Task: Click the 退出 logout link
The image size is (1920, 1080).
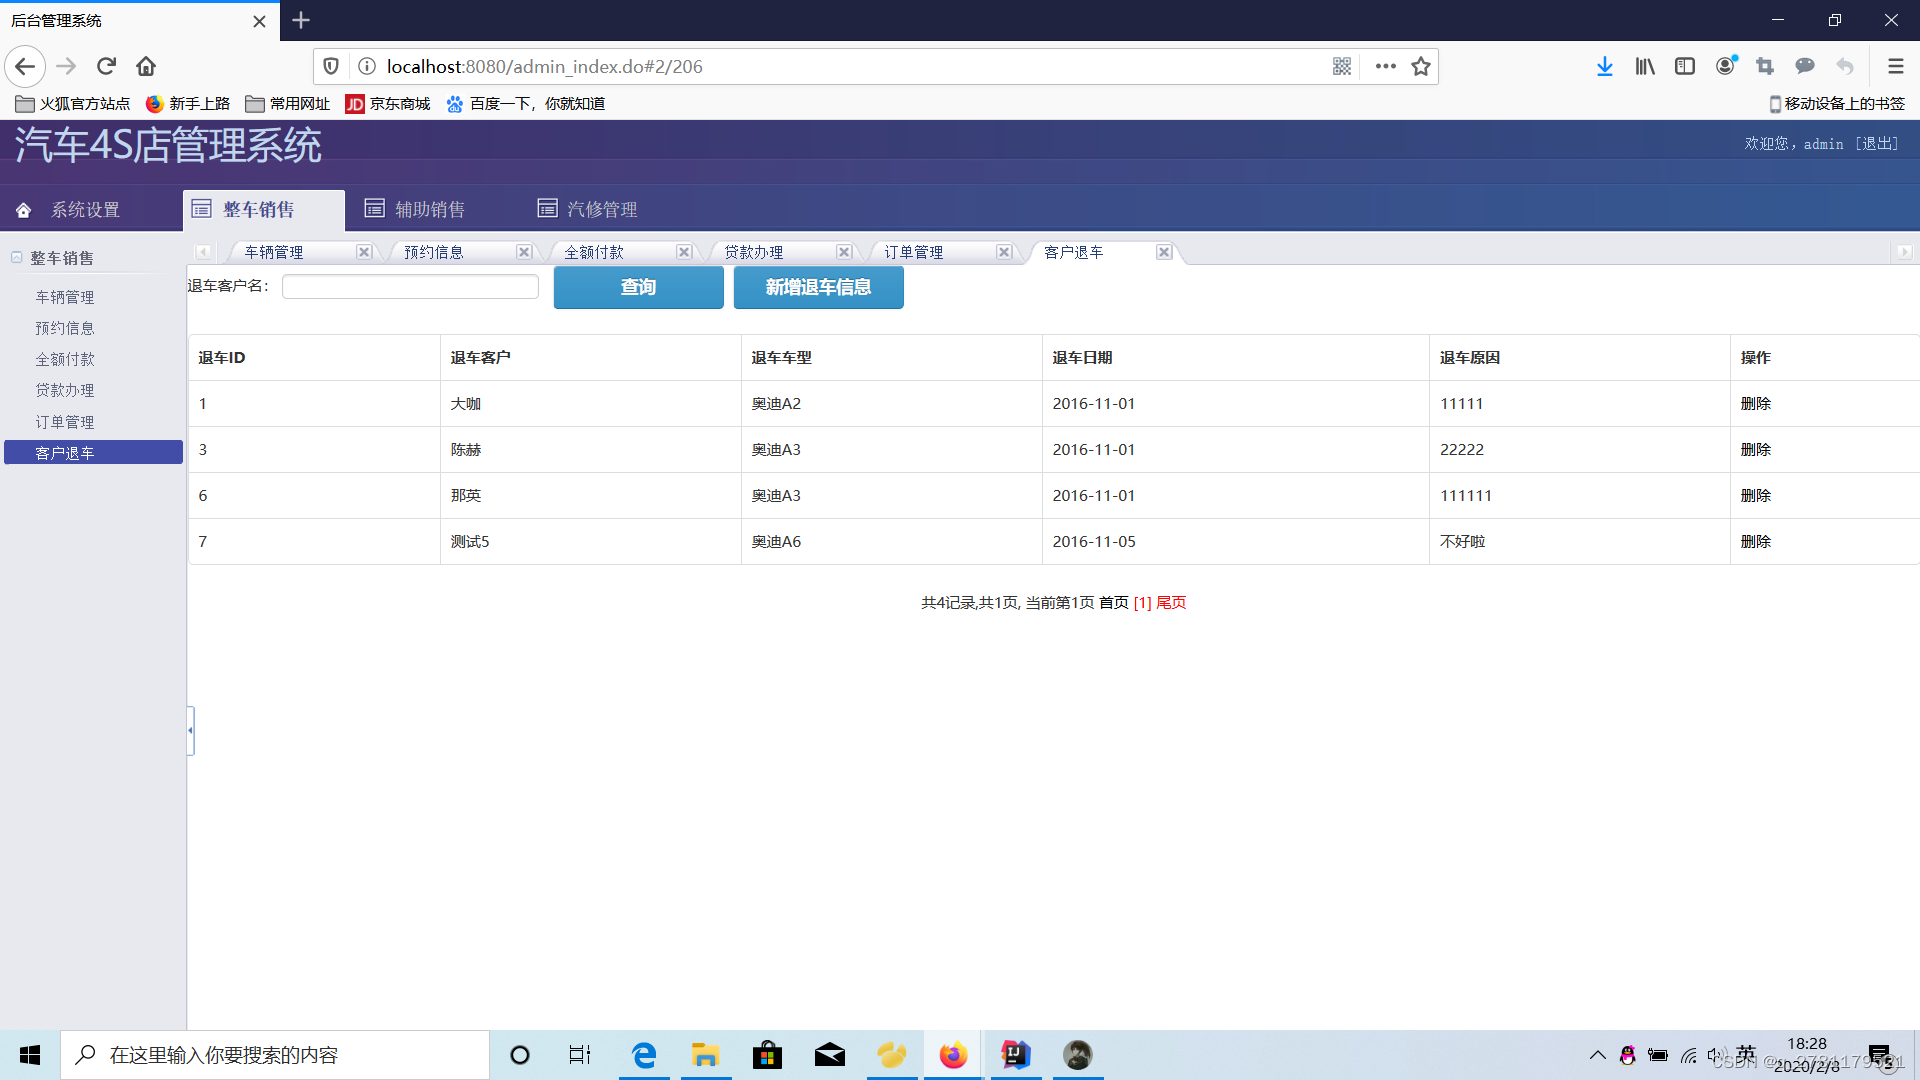Action: coord(1876,144)
